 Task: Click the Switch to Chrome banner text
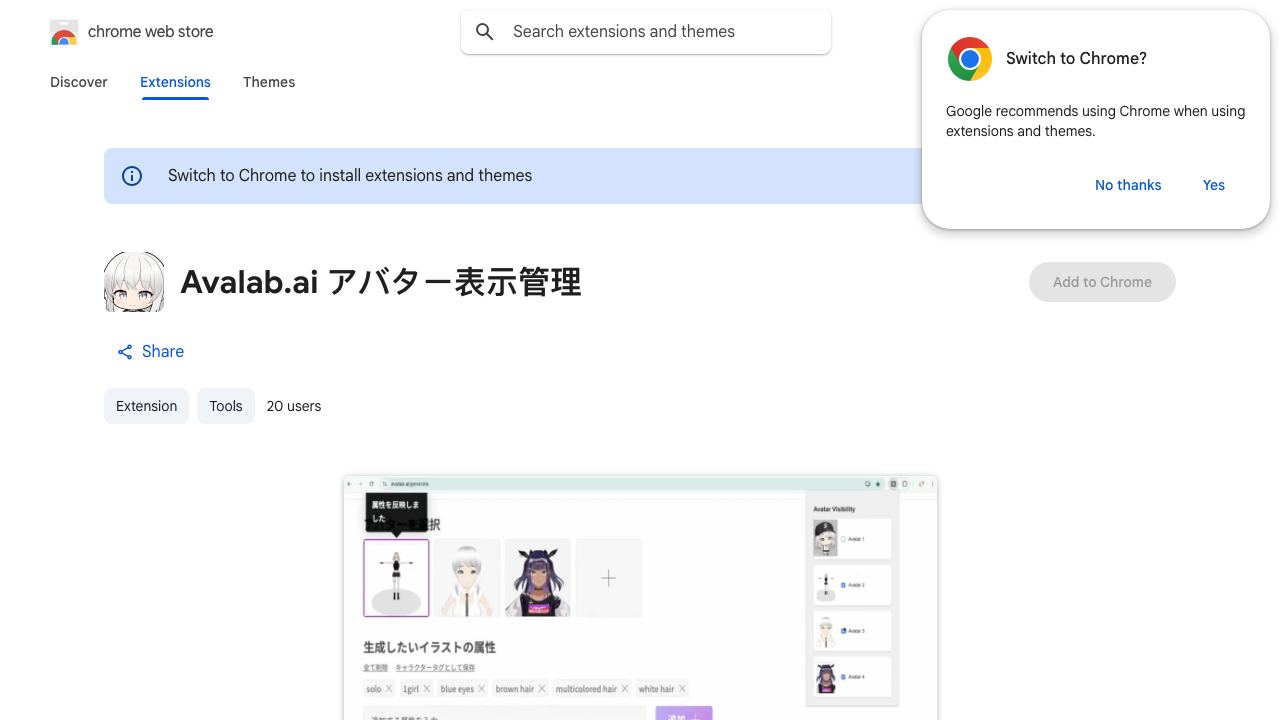(x=350, y=176)
